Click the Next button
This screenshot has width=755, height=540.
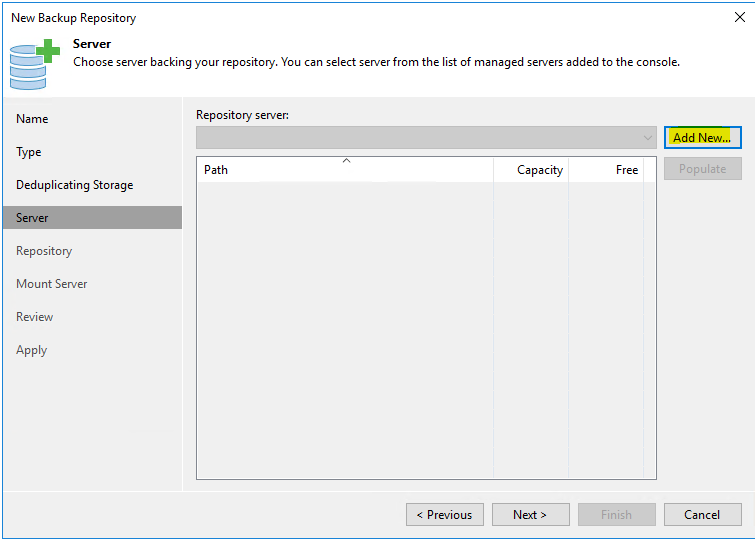coord(531,515)
